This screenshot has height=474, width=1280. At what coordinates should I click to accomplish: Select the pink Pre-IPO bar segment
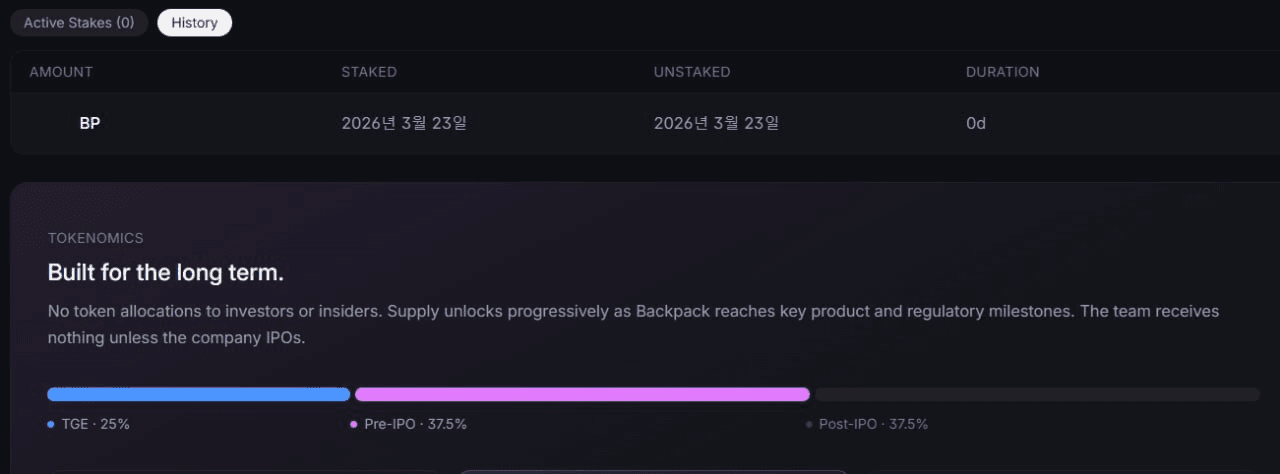[582, 394]
